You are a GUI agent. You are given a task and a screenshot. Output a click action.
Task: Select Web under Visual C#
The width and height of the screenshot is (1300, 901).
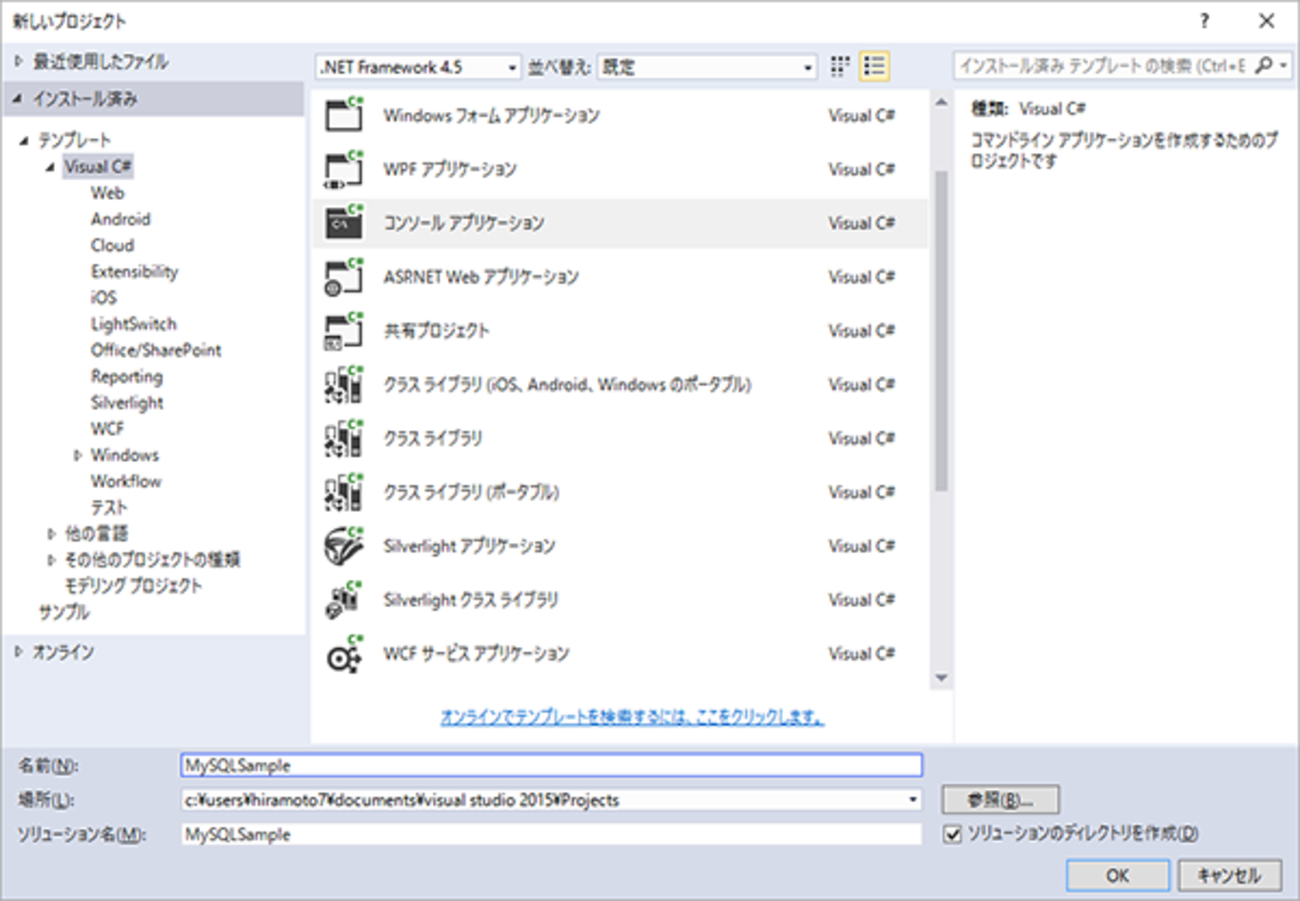point(108,193)
